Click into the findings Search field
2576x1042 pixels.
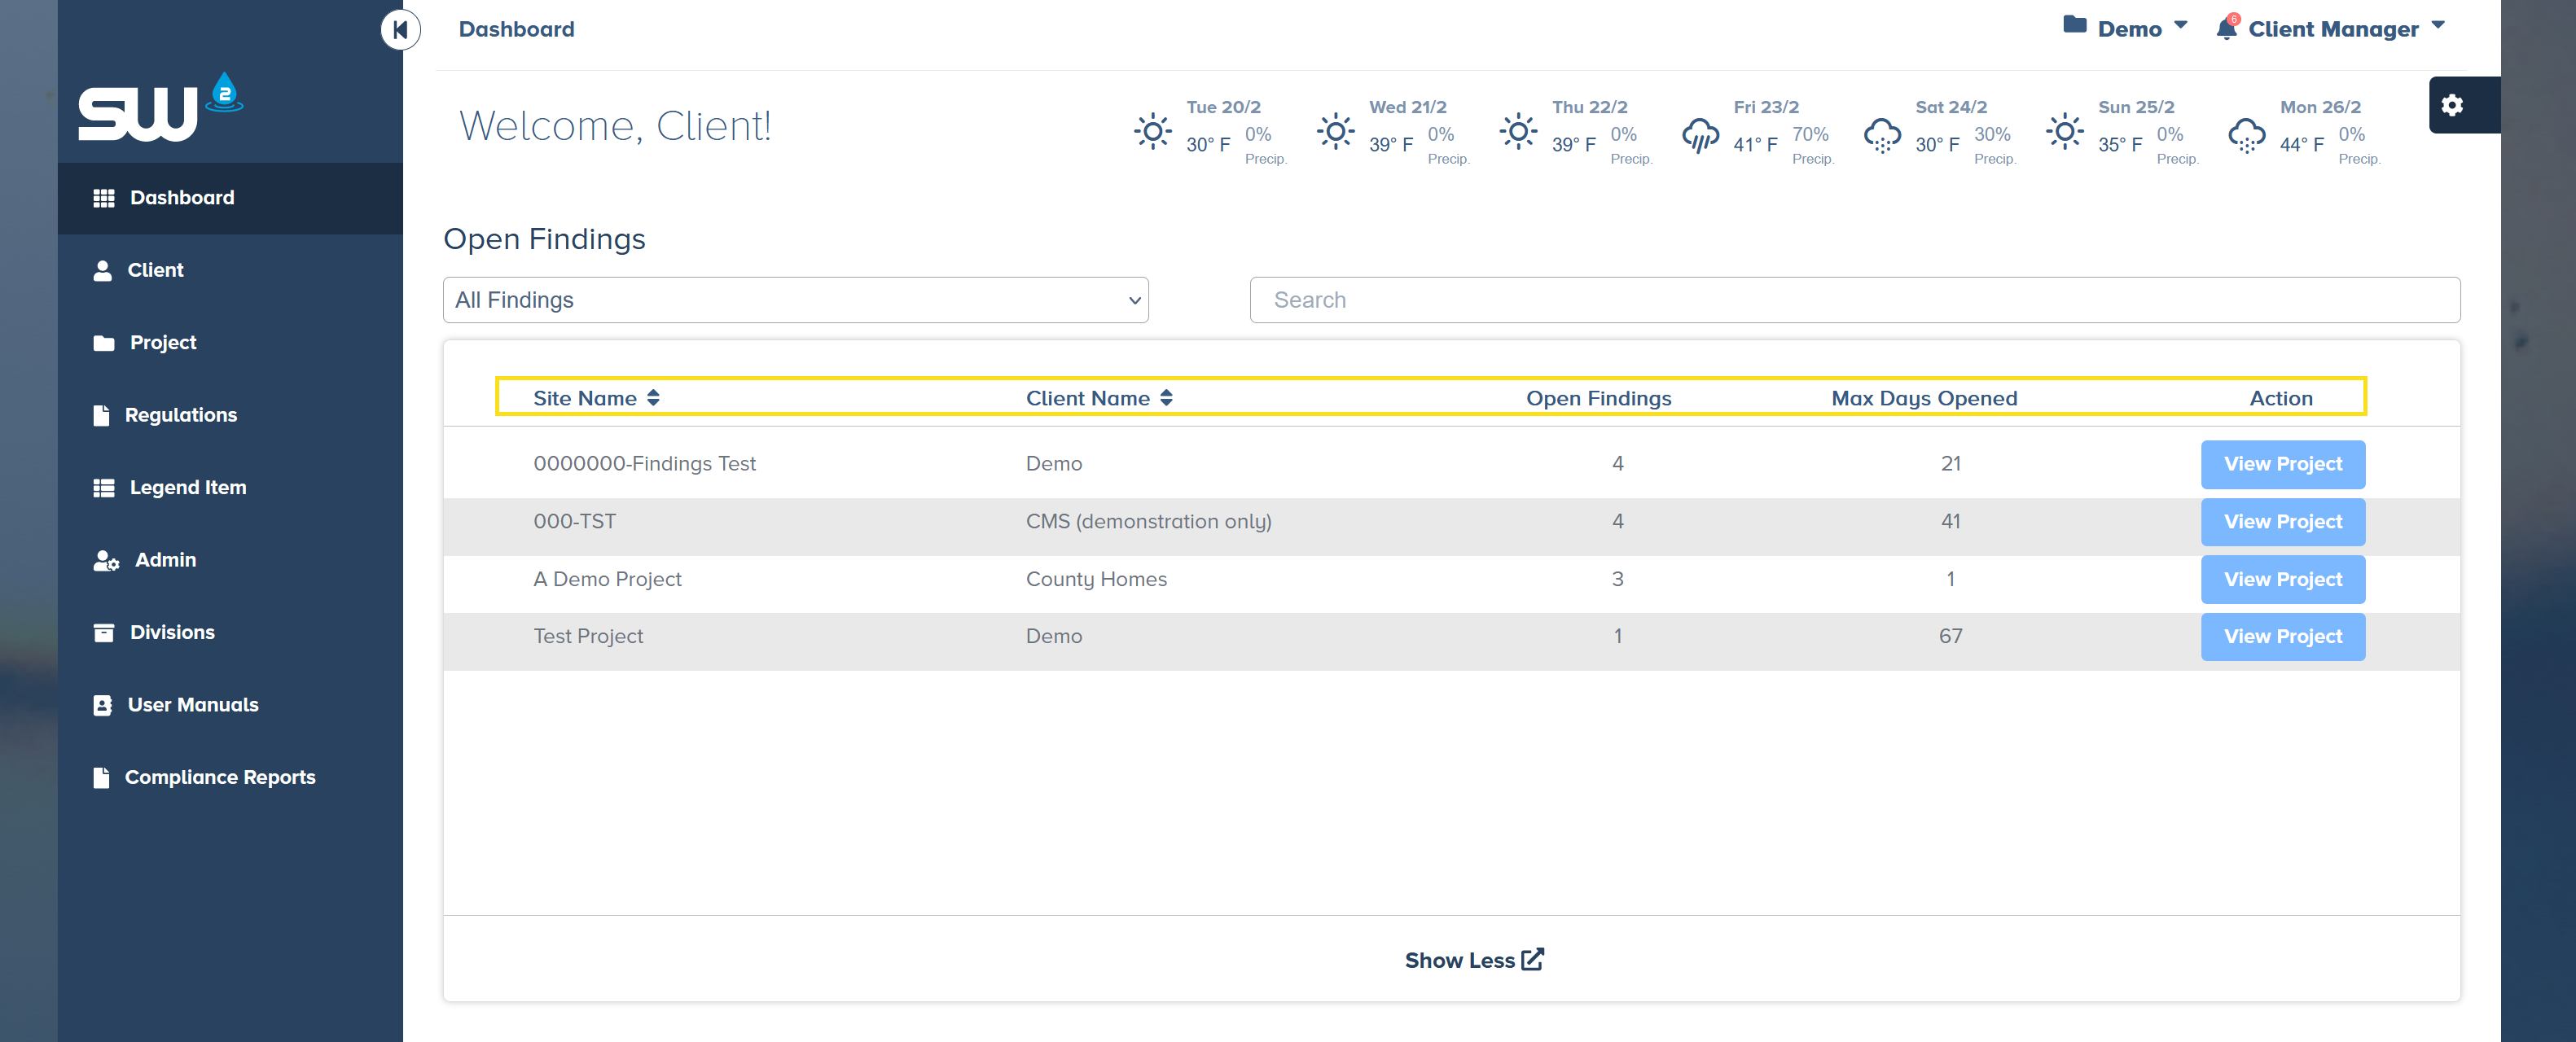coord(1854,300)
